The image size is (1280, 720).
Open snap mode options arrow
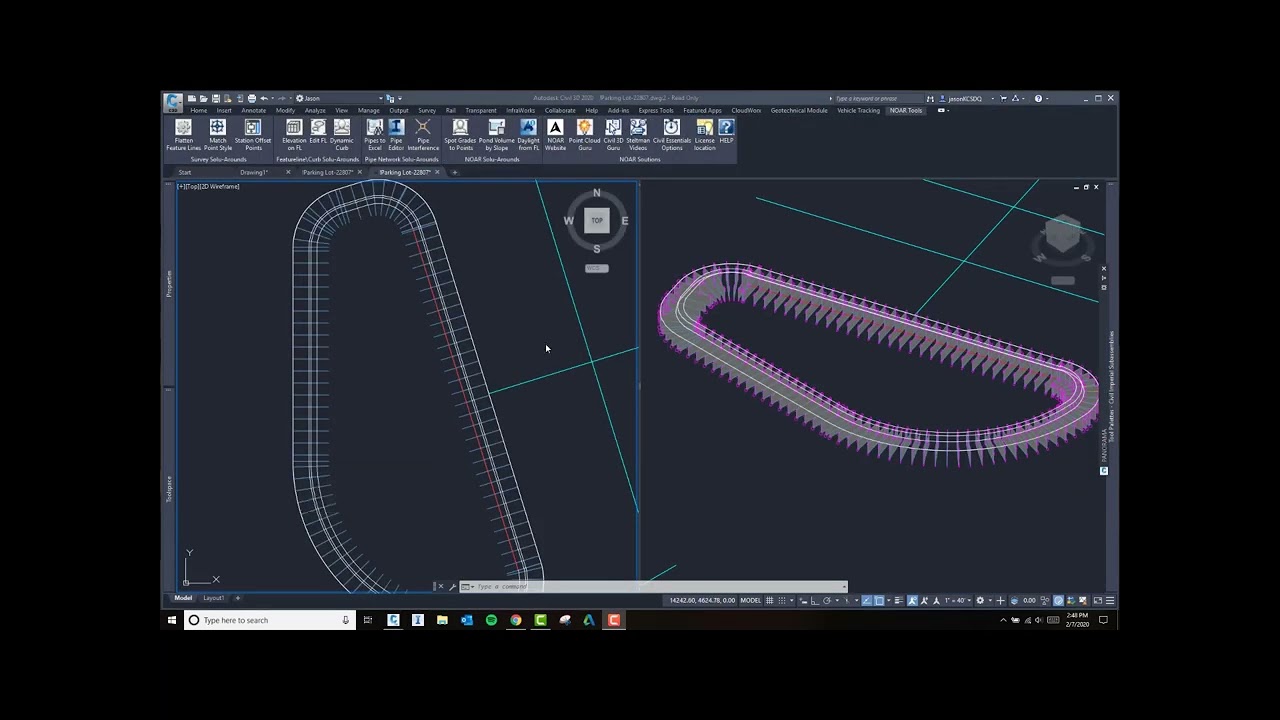click(792, 600)
